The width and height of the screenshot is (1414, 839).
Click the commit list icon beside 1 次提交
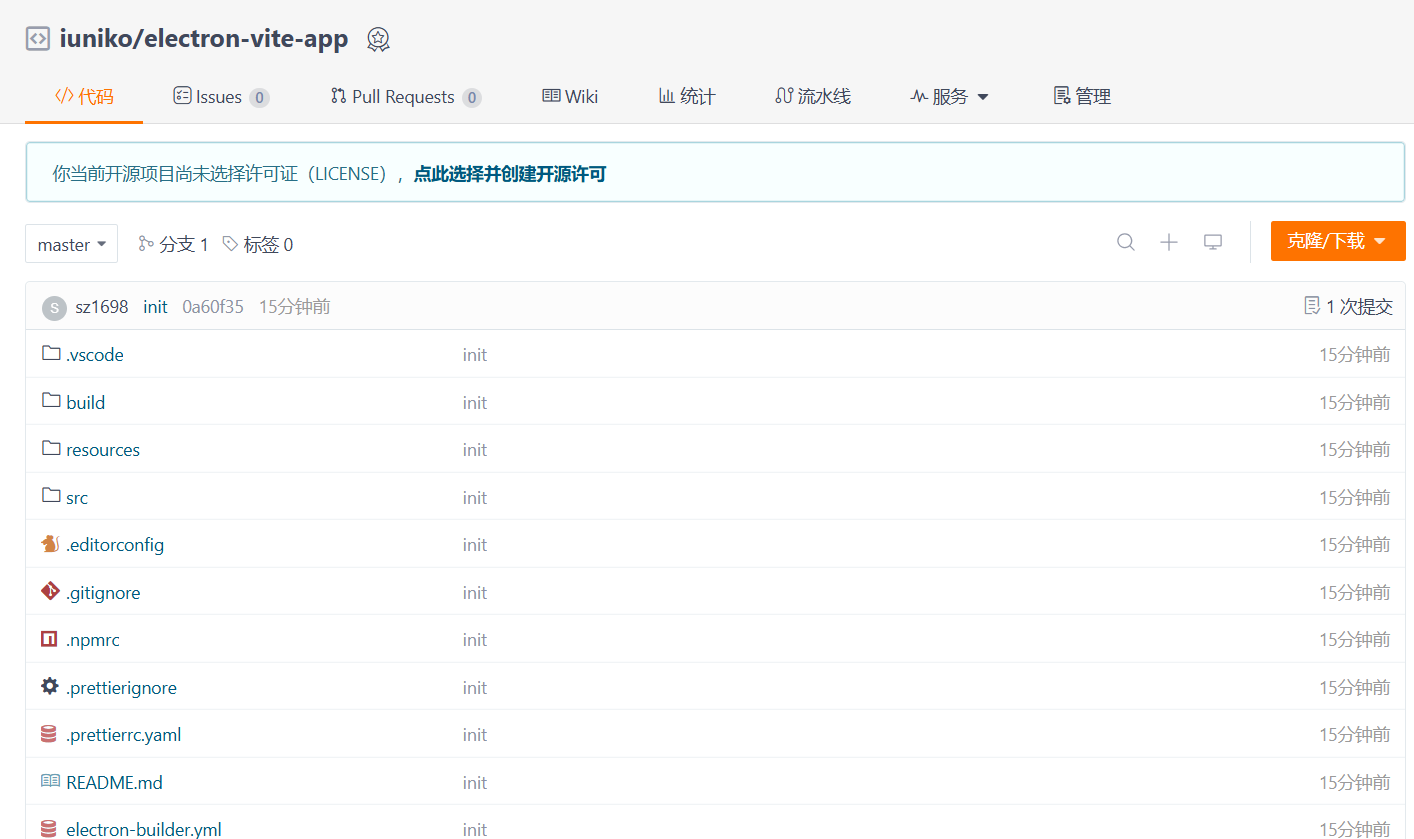pyautogui.click(x=1312, y=305)
